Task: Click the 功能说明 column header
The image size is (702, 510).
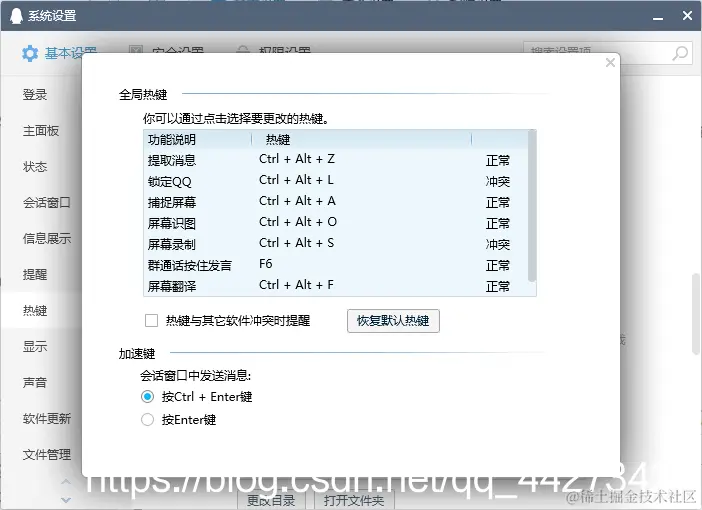Action: [x=197, y=140]
